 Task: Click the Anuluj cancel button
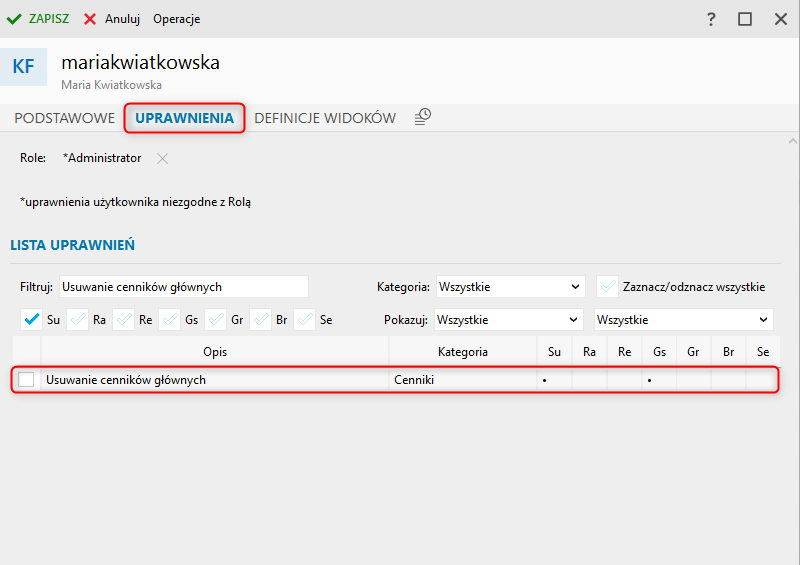(x=112, y=19)
